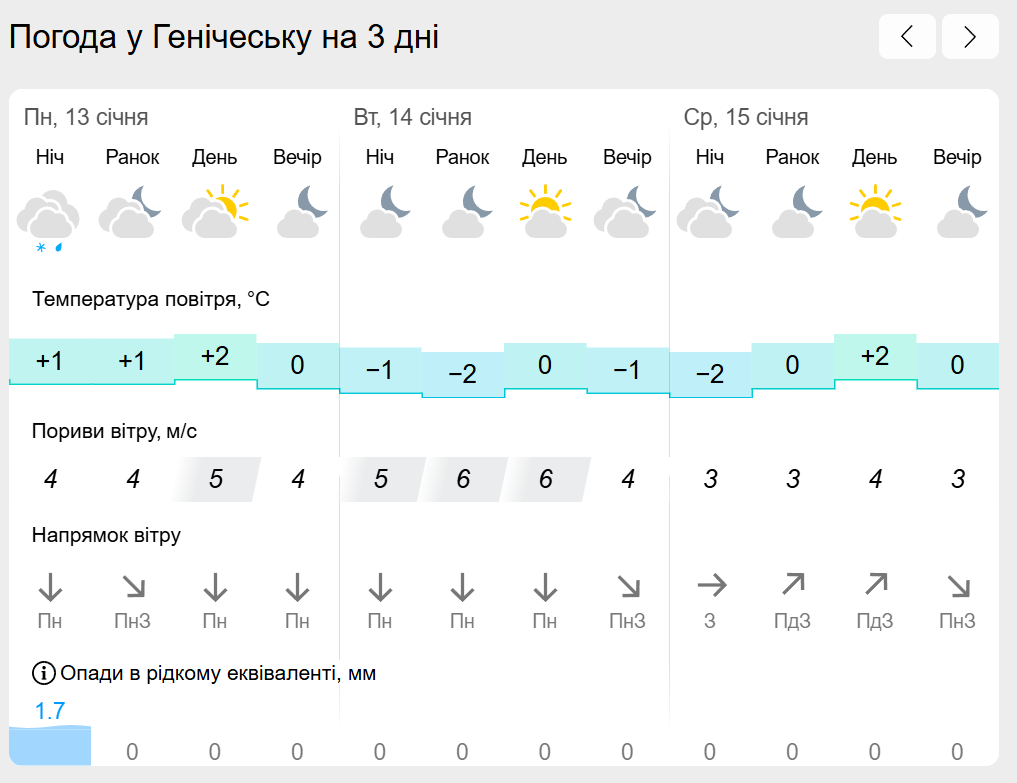
Task: Click Monday morning northwest wind arrow
Action: 134,586
